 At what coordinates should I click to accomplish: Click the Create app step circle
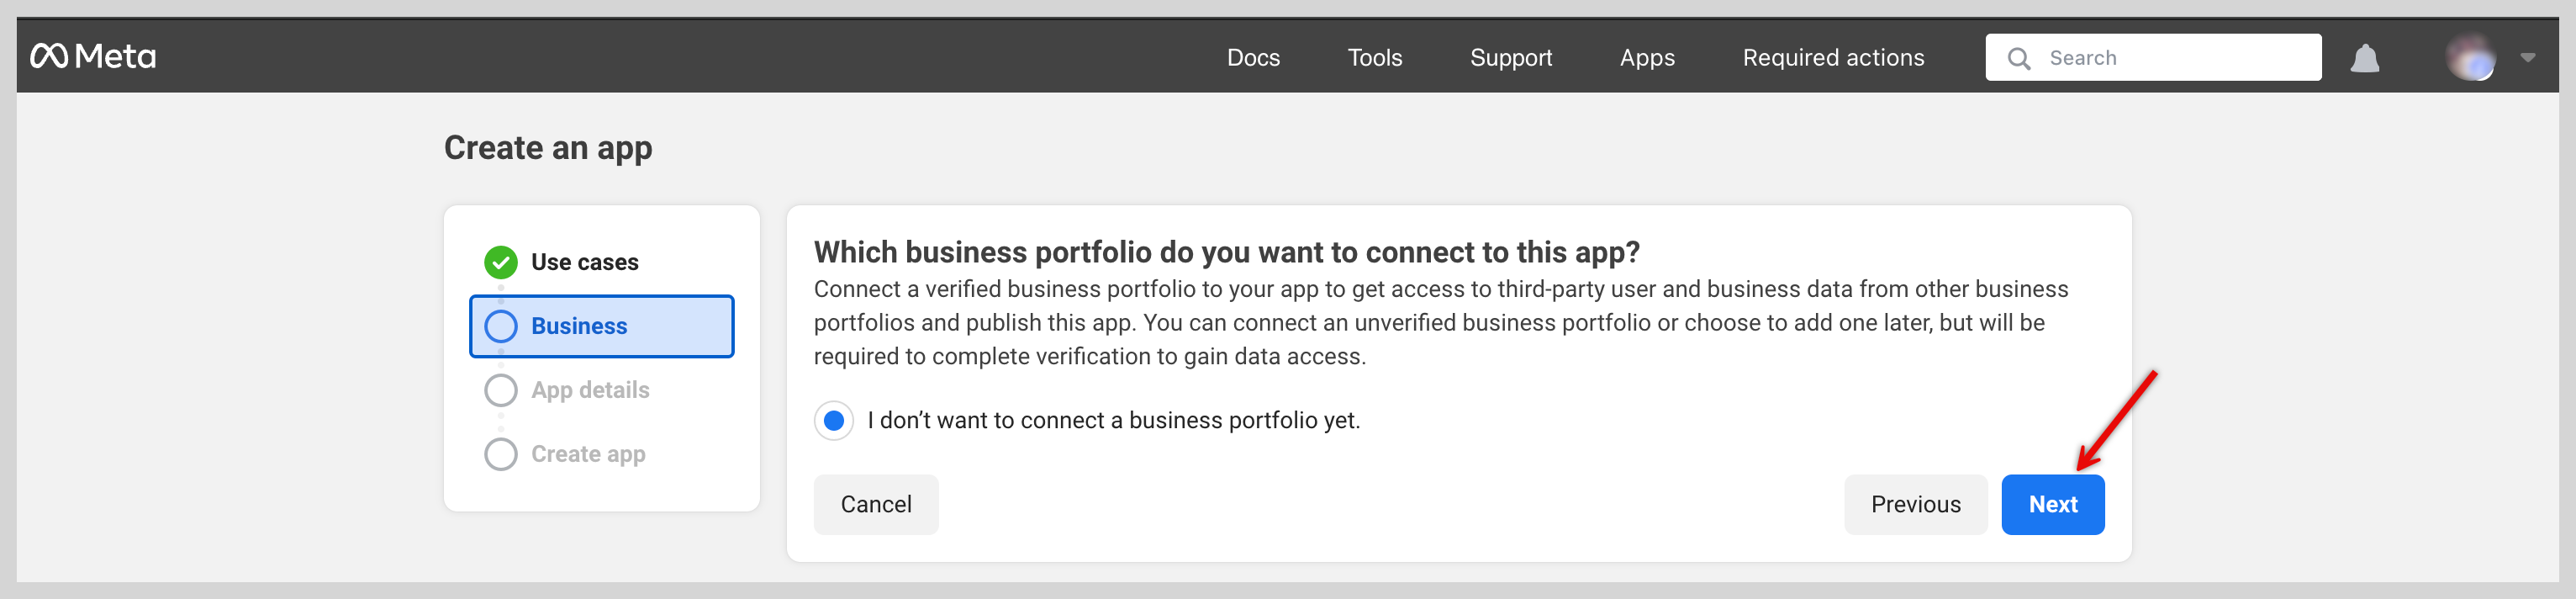click(500, 454)
